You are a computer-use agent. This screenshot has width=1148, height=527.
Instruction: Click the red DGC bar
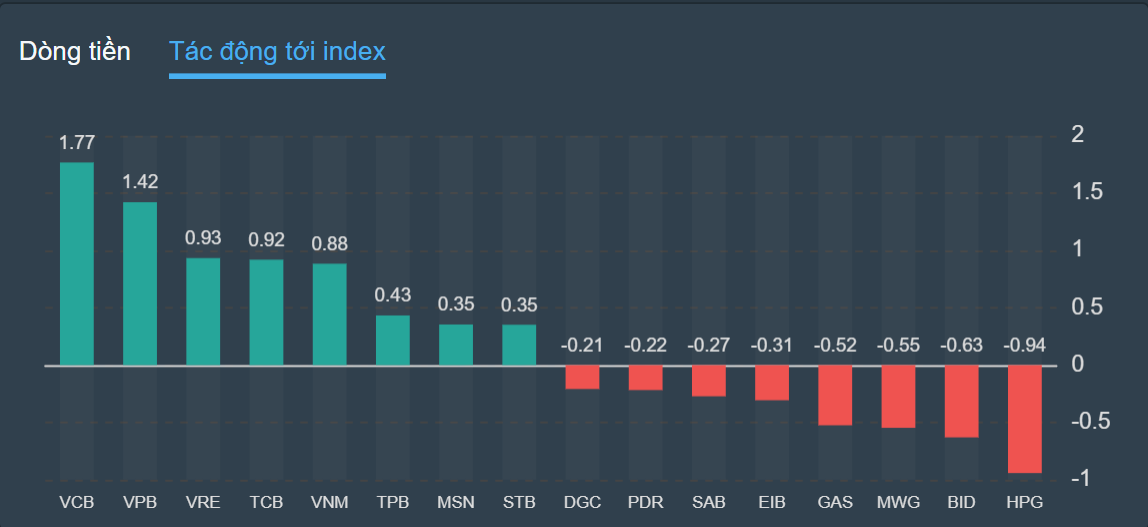[582, 378]
